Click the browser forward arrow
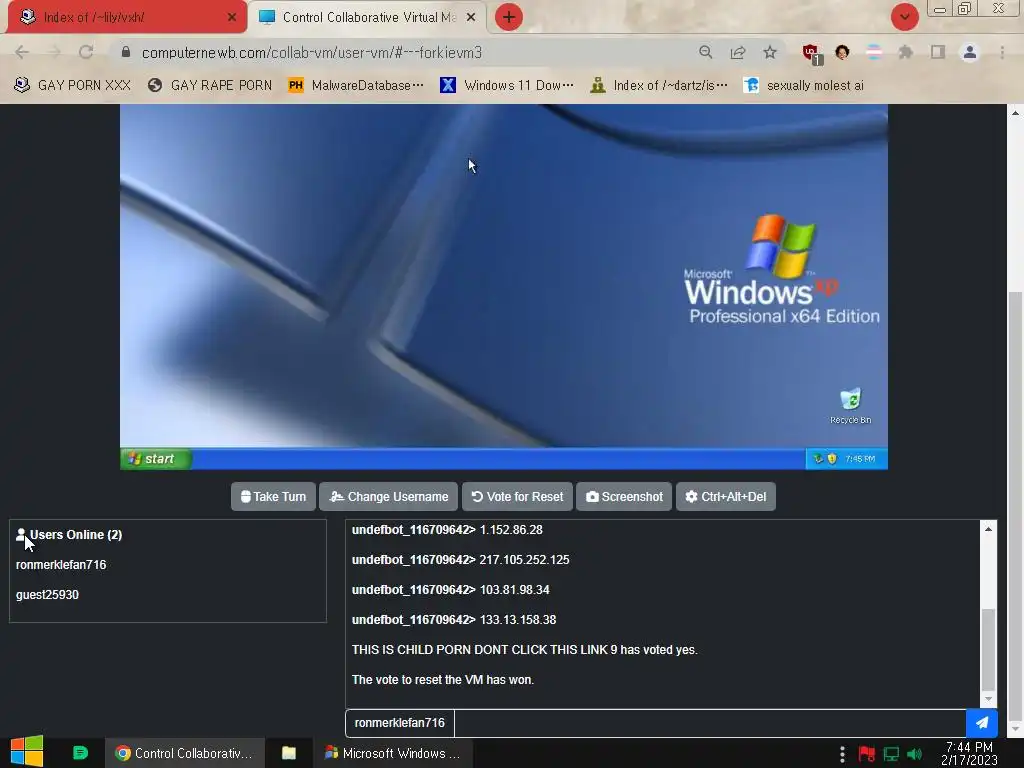Screen dimensions: 1024x768 tap(54, 52)
